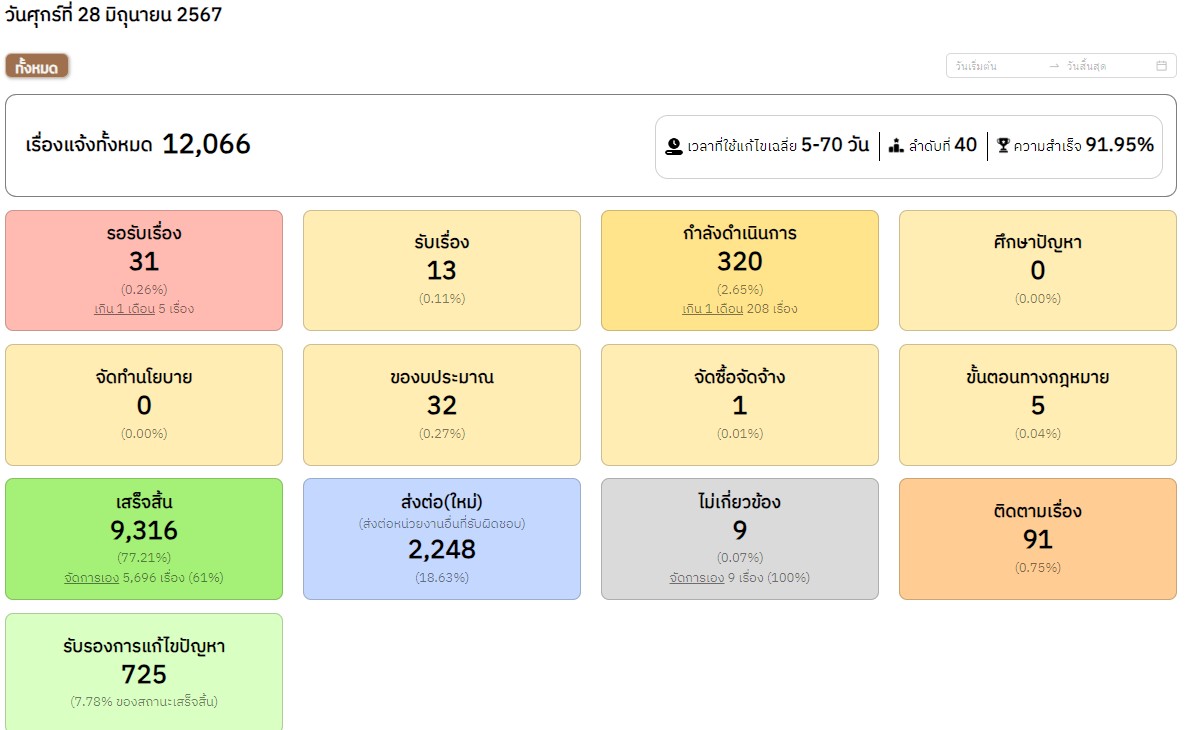
Task: Click the arrow between start and end dates
Action: pos(1054,66)
